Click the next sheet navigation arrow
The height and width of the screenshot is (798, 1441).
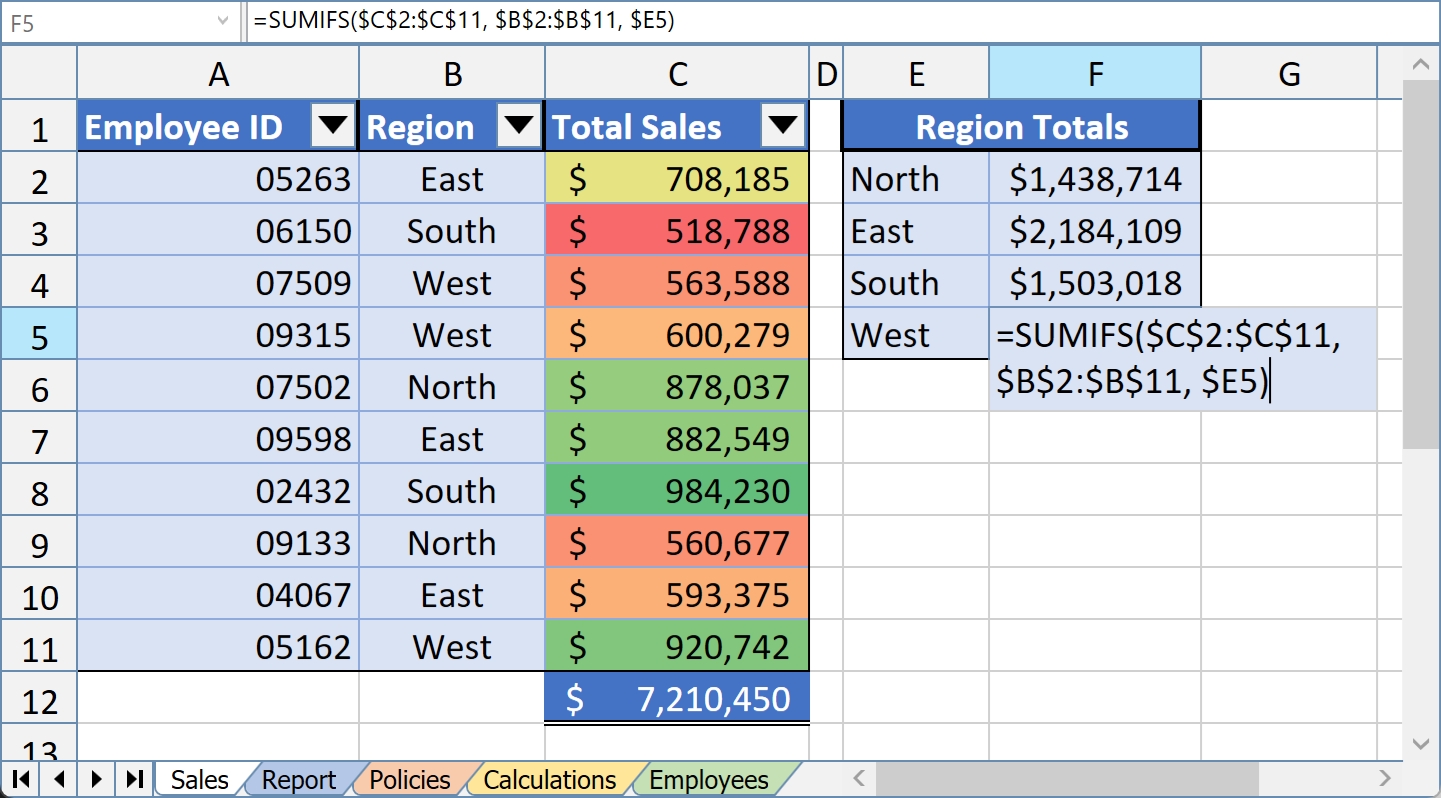point(97,779)
